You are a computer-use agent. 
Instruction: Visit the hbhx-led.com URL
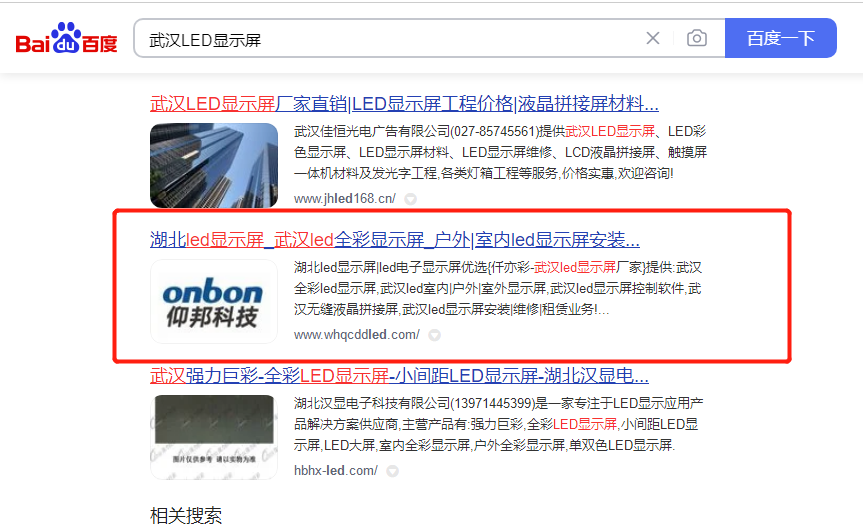click(x=336, y=471)
